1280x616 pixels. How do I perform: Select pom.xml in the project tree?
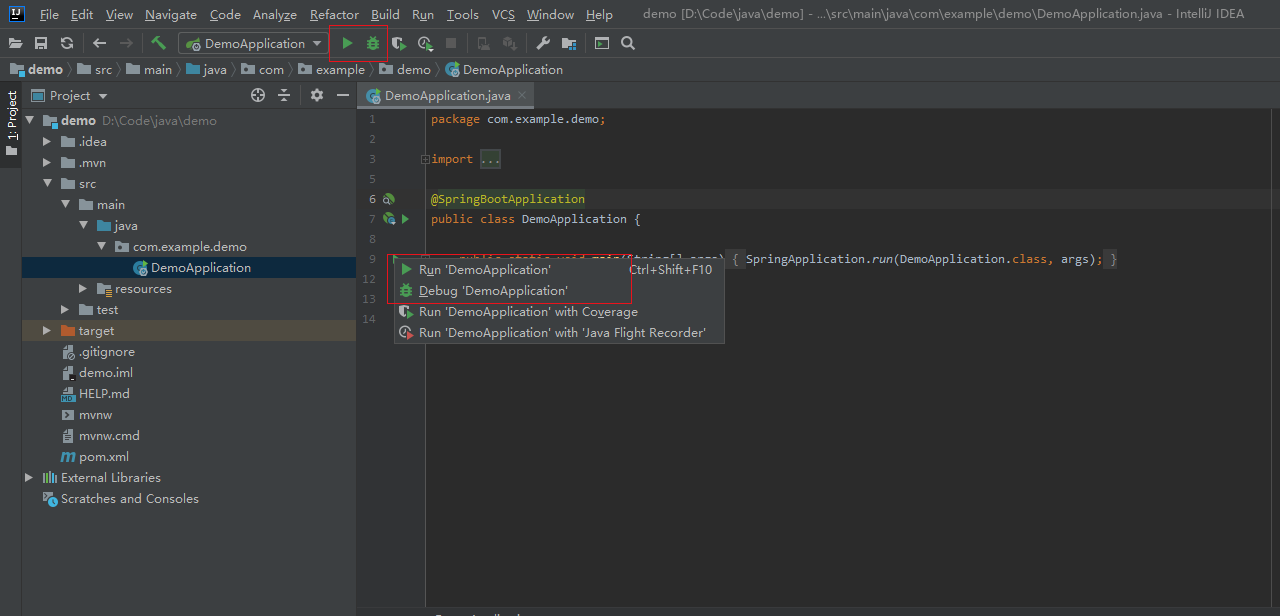pos(104,456)
